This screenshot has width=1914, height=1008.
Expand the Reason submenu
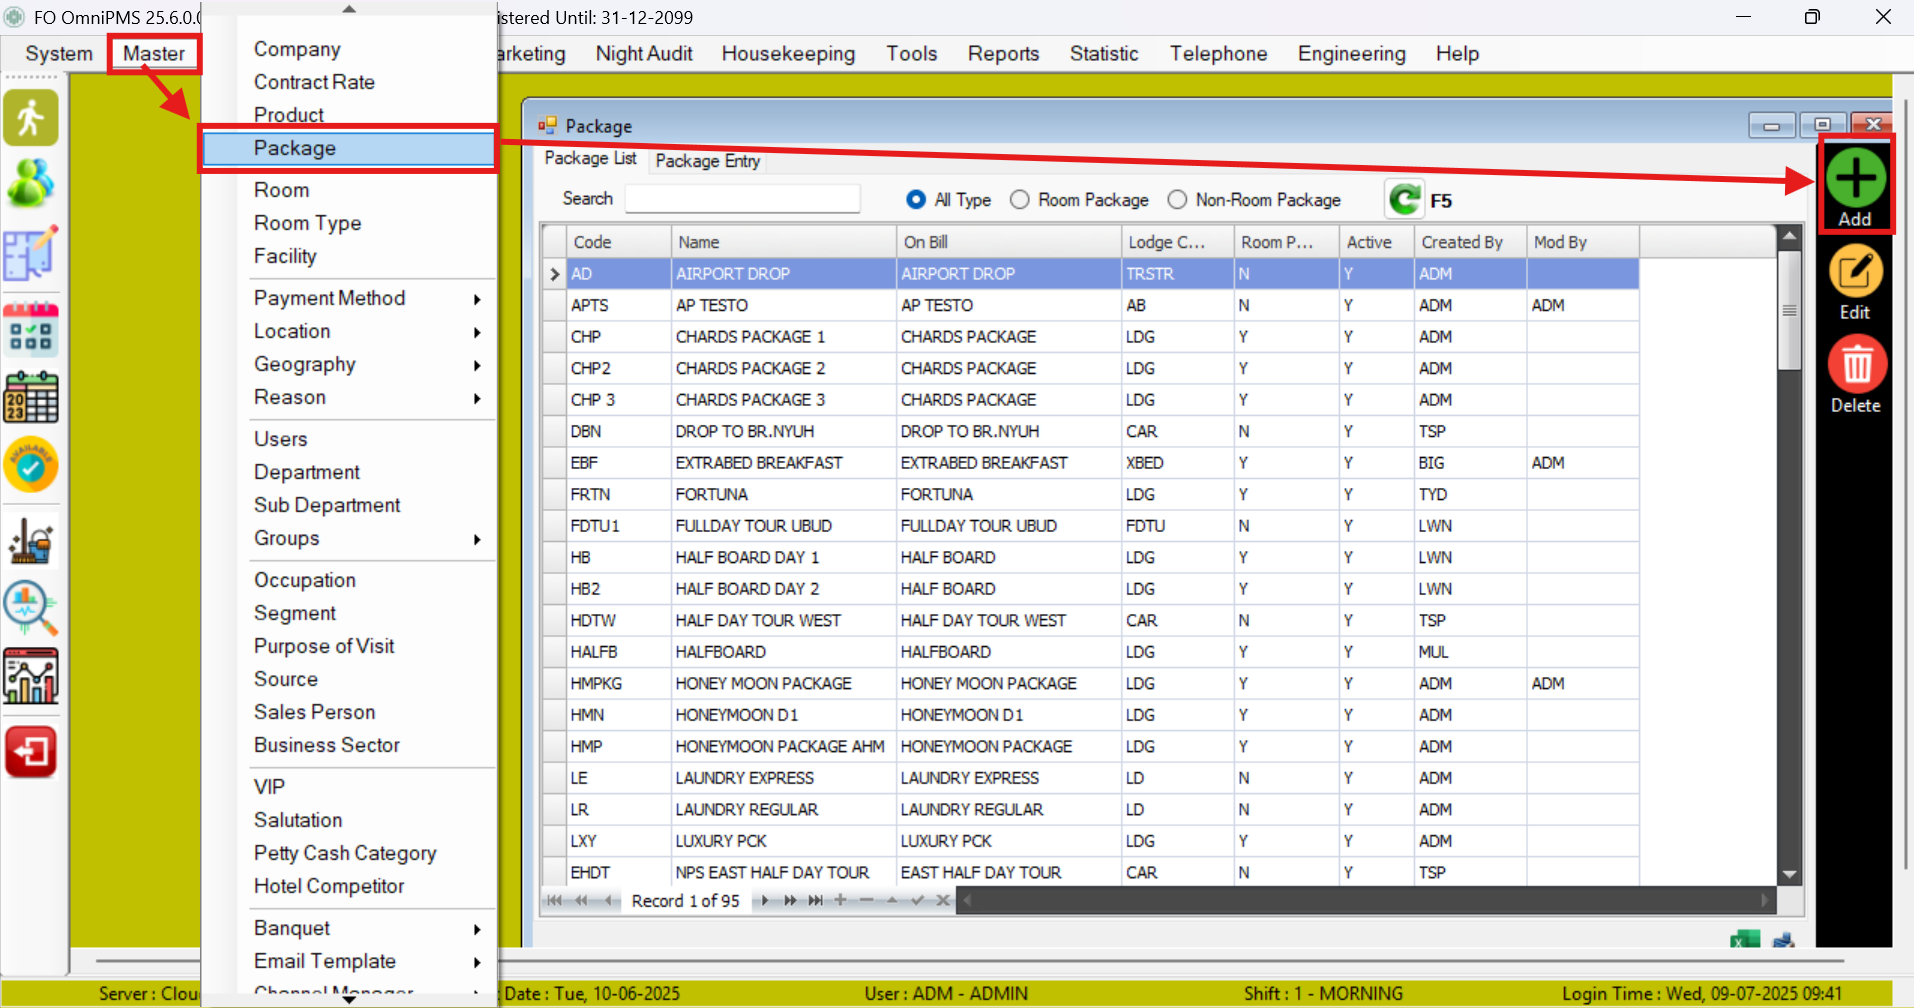(349, 397)
